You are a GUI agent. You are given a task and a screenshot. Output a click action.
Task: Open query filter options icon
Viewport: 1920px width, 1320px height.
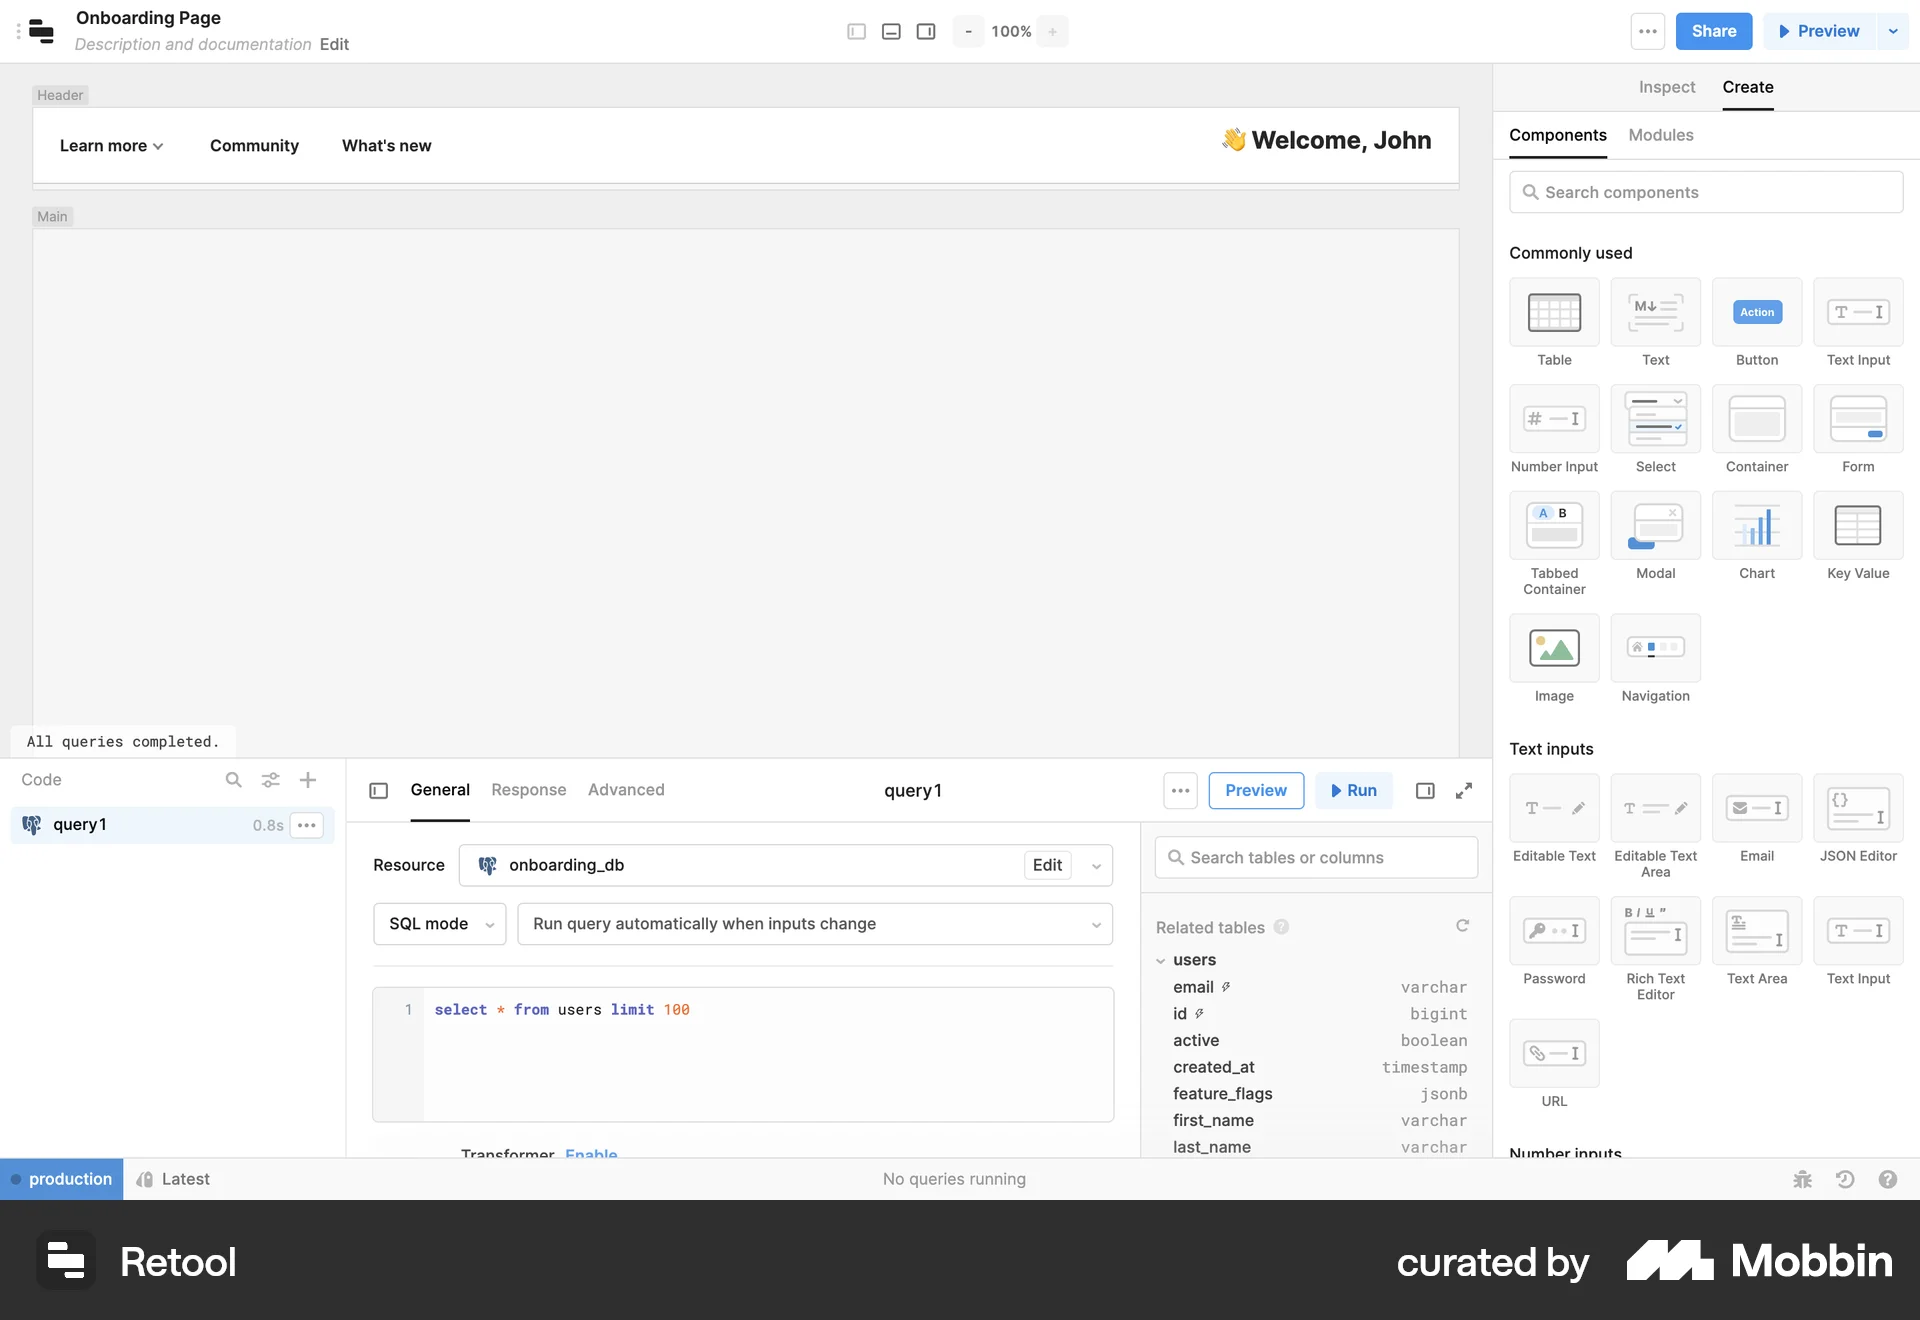(270, 780)
